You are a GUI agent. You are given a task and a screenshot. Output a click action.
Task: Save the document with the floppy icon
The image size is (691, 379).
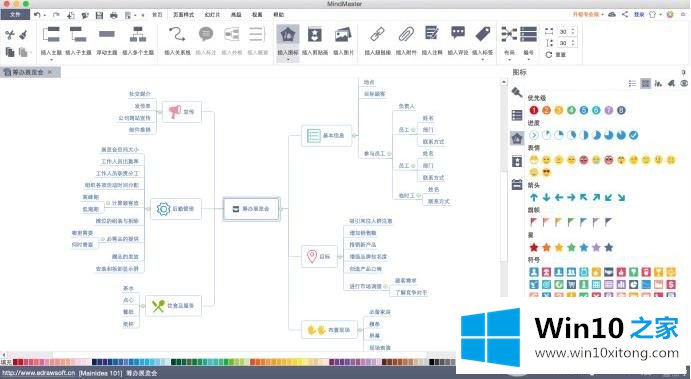(x=100, y=15)
